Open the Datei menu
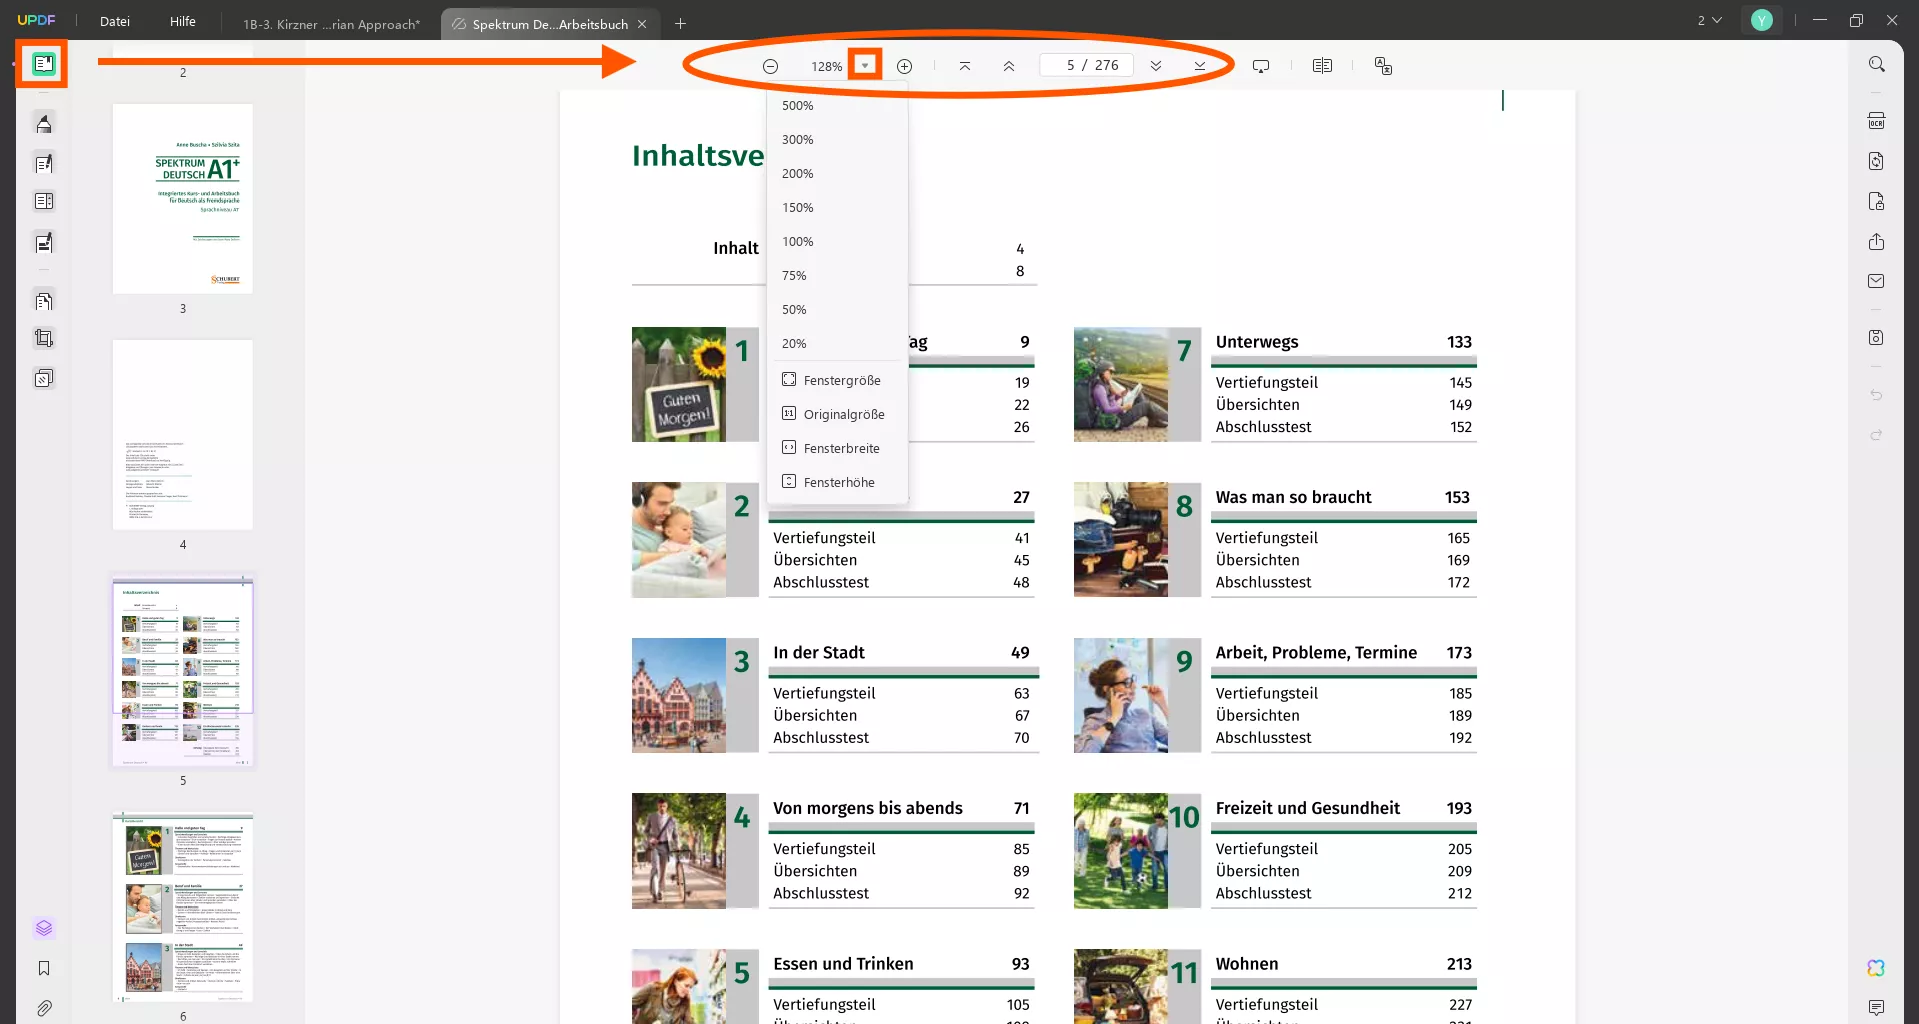 click(x=115, y=21)
